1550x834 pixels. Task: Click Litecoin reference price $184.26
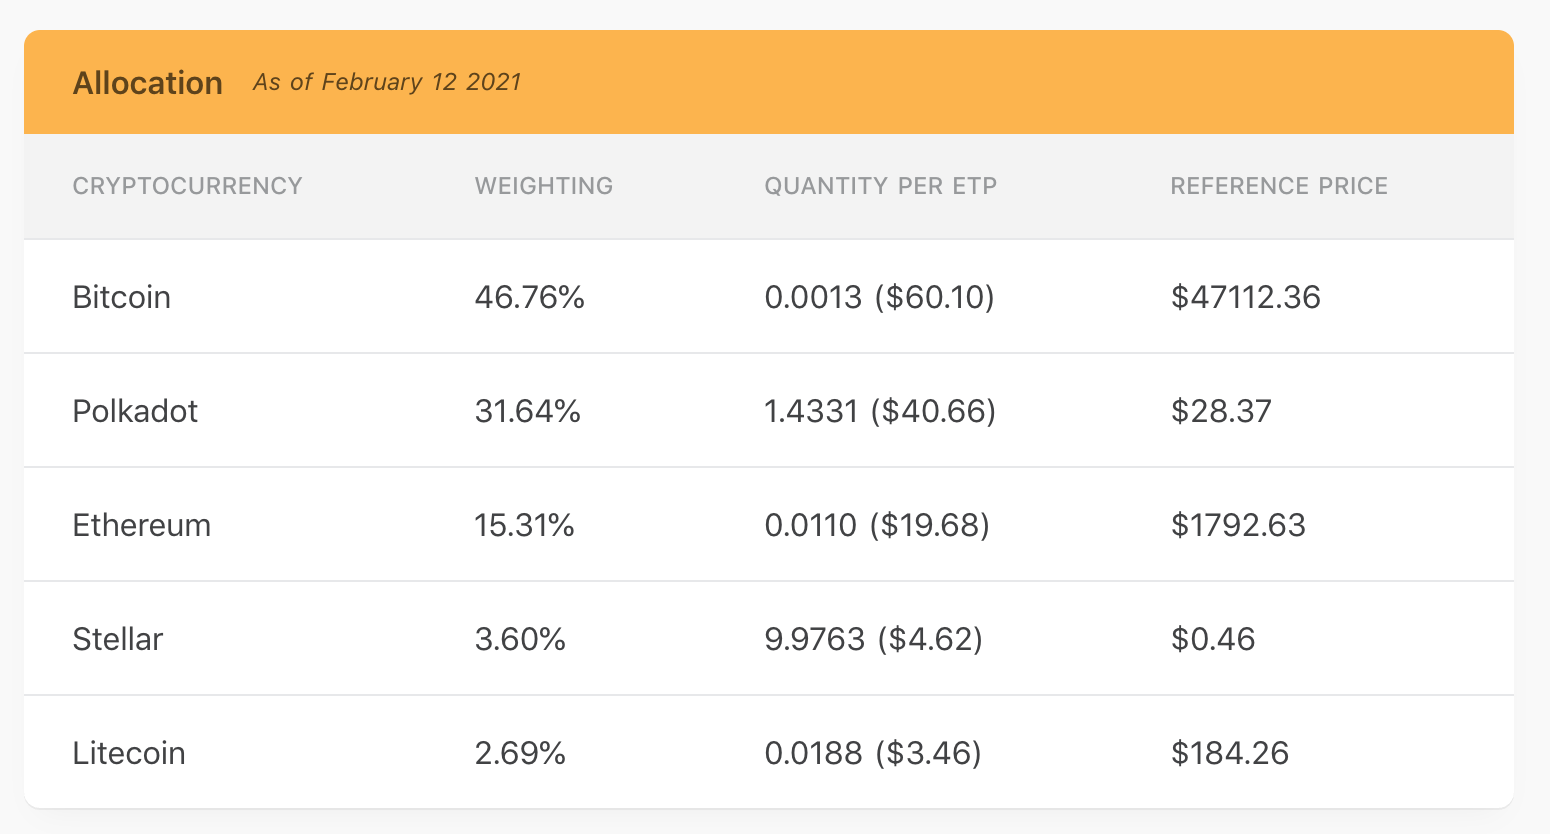click(1229, 753)
